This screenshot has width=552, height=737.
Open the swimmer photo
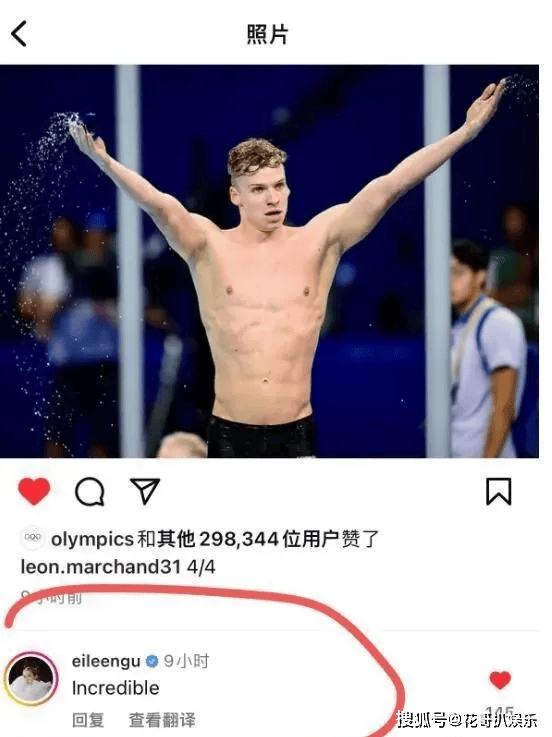coord(269,261)
